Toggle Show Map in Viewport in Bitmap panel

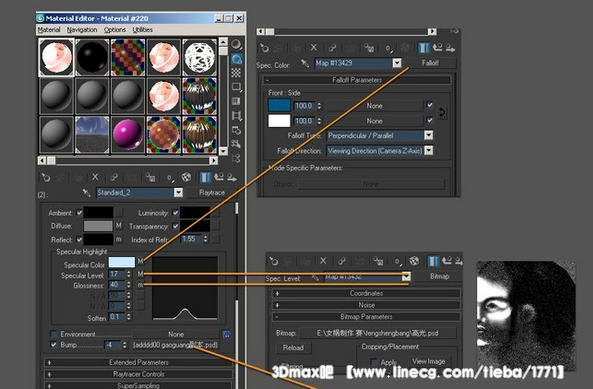point(414,261)
